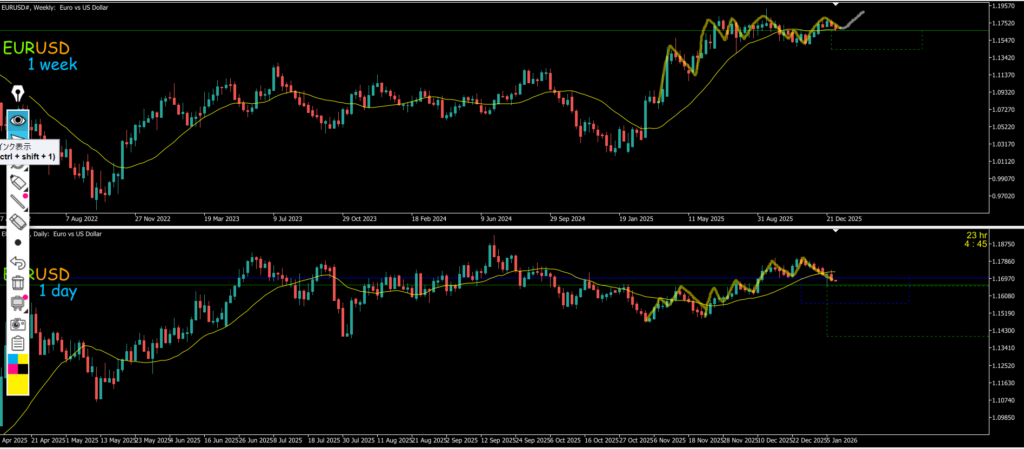The height and width of the screenshot is (449, 1024).
Task: Pick the cyan color in the palette
Action: click(x=13, y=359)
